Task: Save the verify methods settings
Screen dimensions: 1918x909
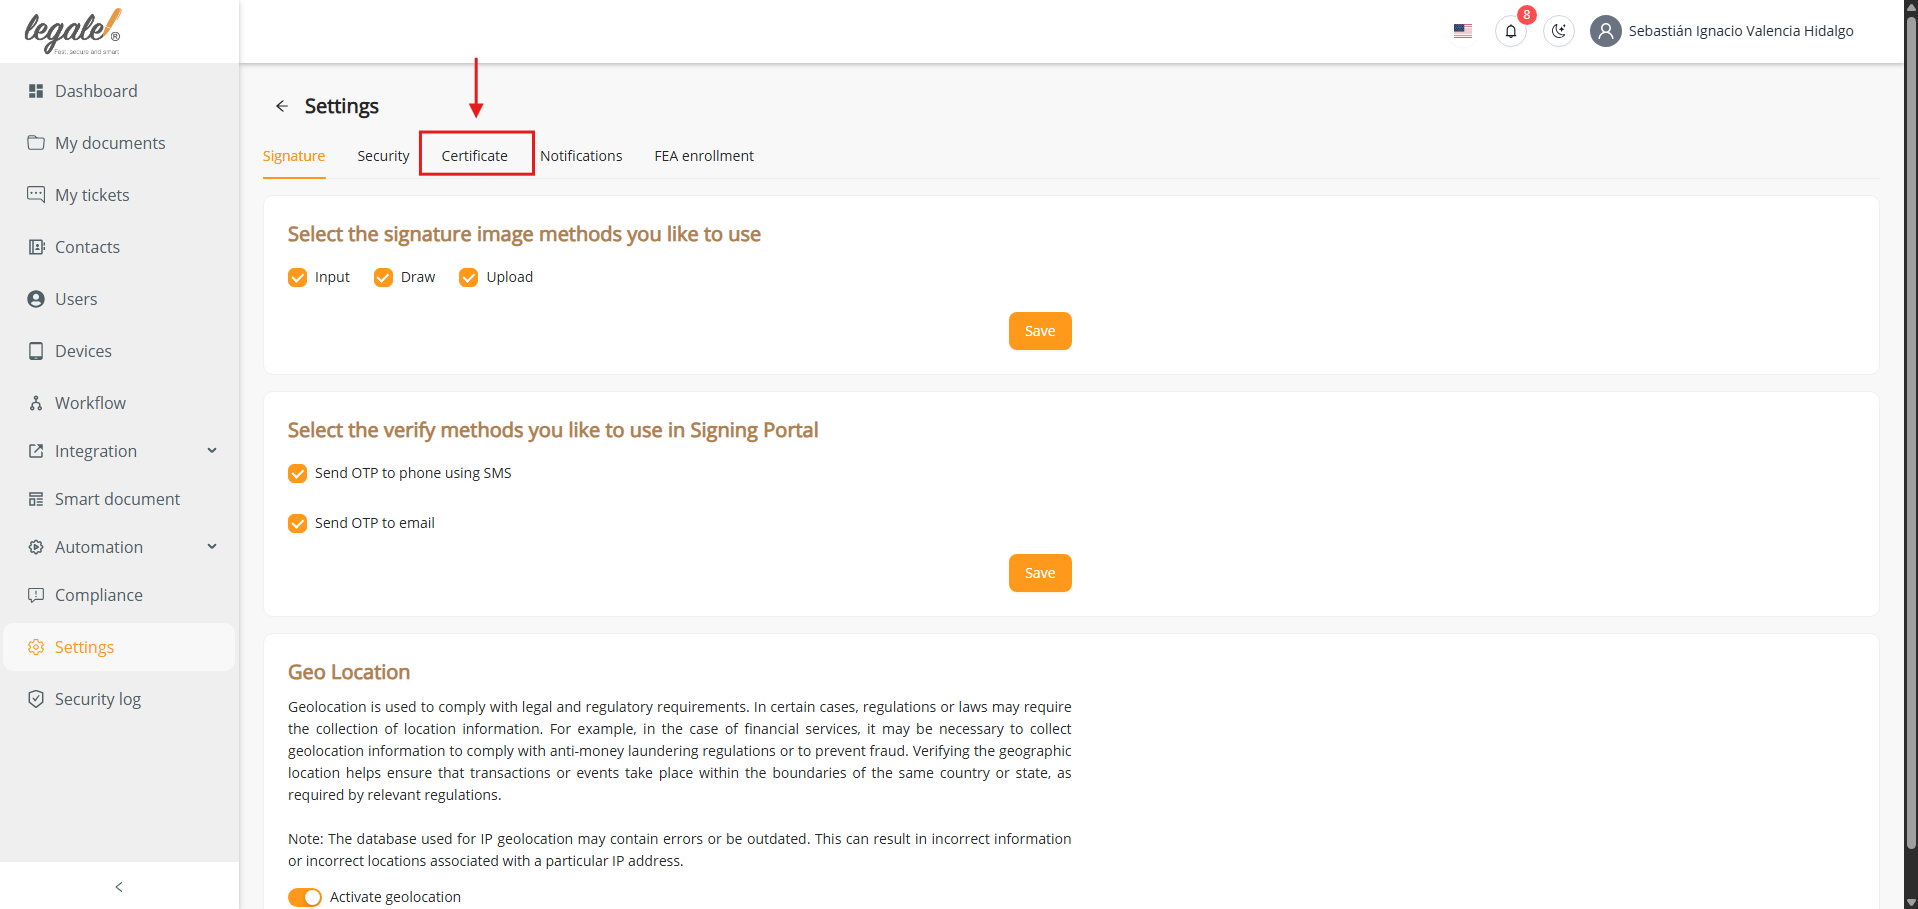Action: [1040, 573]
